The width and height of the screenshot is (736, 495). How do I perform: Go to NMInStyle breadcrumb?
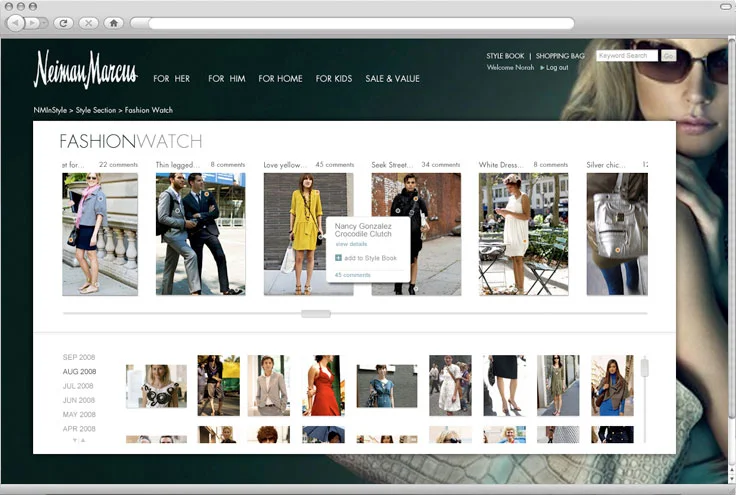pyautogui.click(x=50, y=110)
